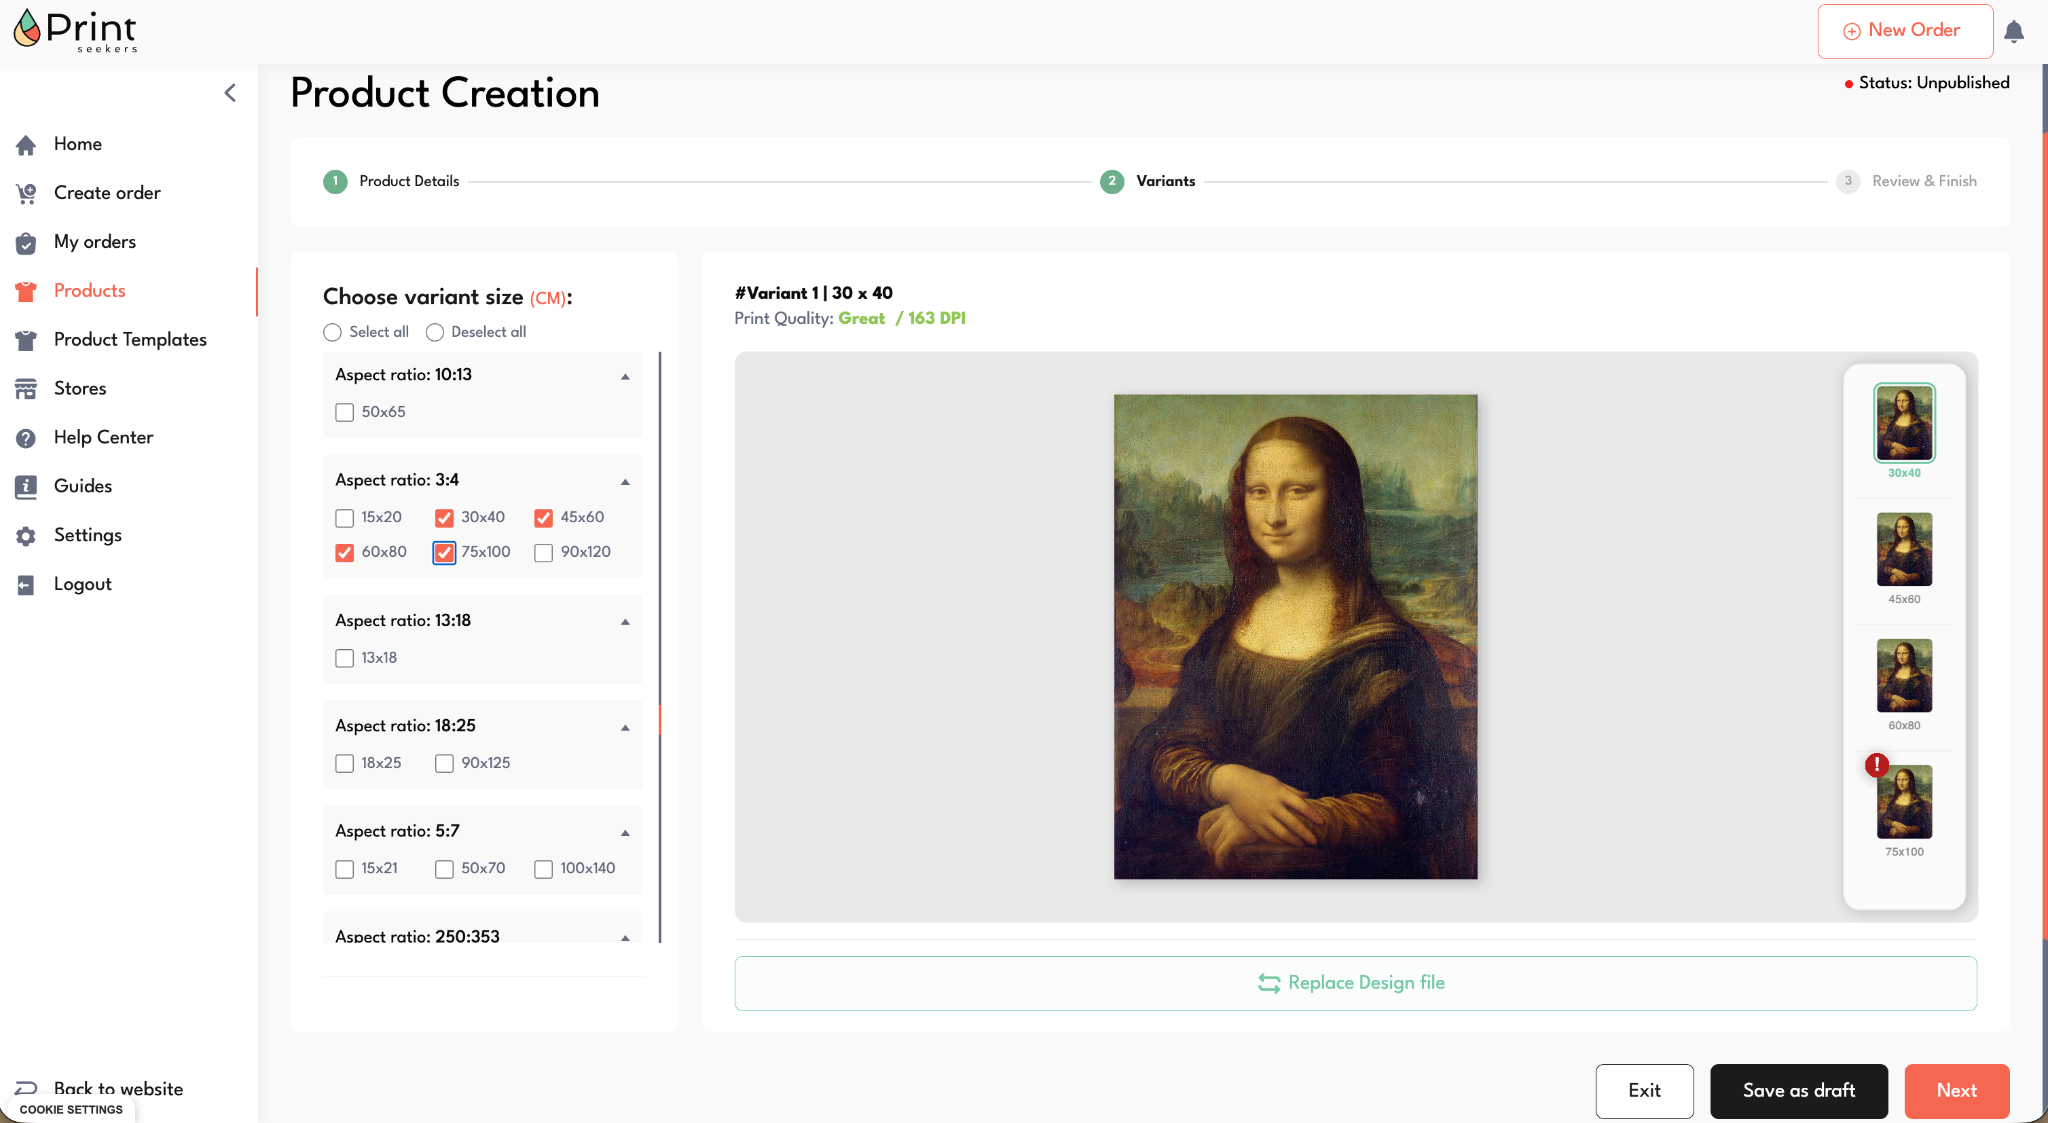
Task: Uncheck the 30x40 size checkbox
Action: point(444,518)
